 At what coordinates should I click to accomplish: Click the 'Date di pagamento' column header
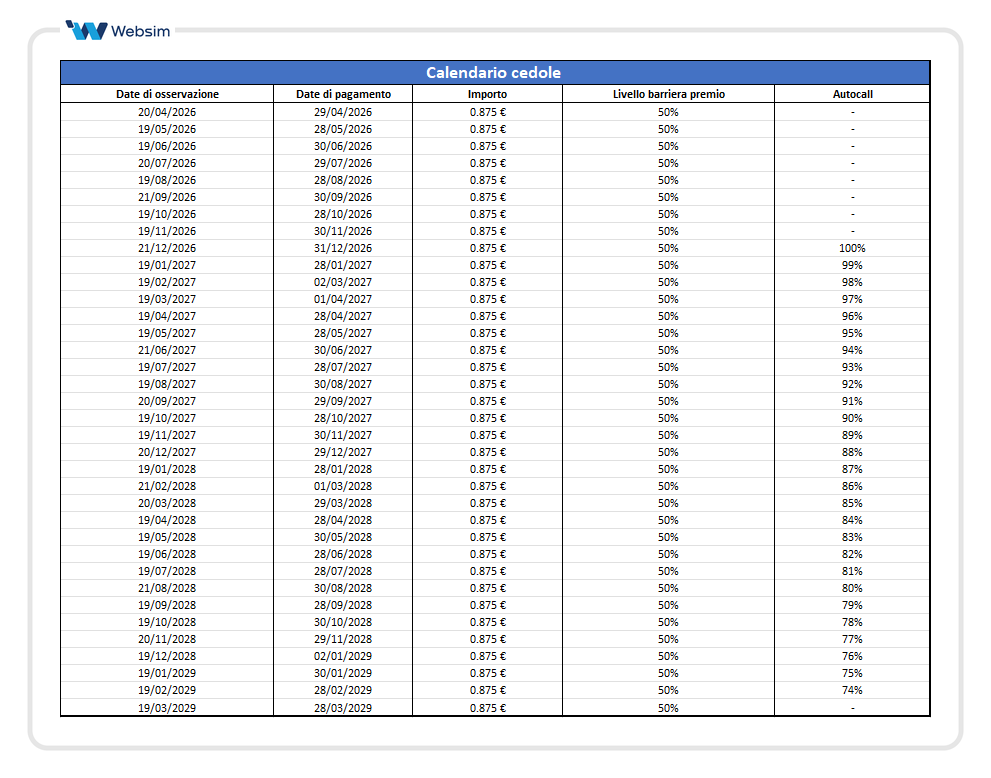(x=343, y=94)
